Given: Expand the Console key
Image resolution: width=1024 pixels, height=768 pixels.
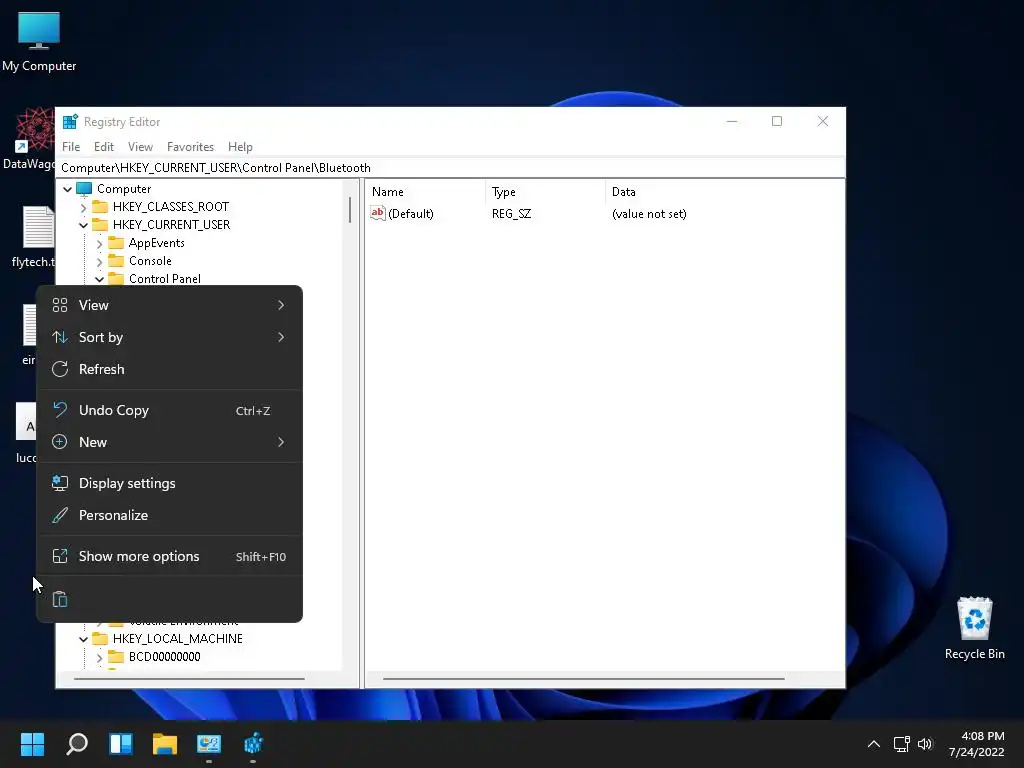Looking at the screenshot, I should 99,261.
